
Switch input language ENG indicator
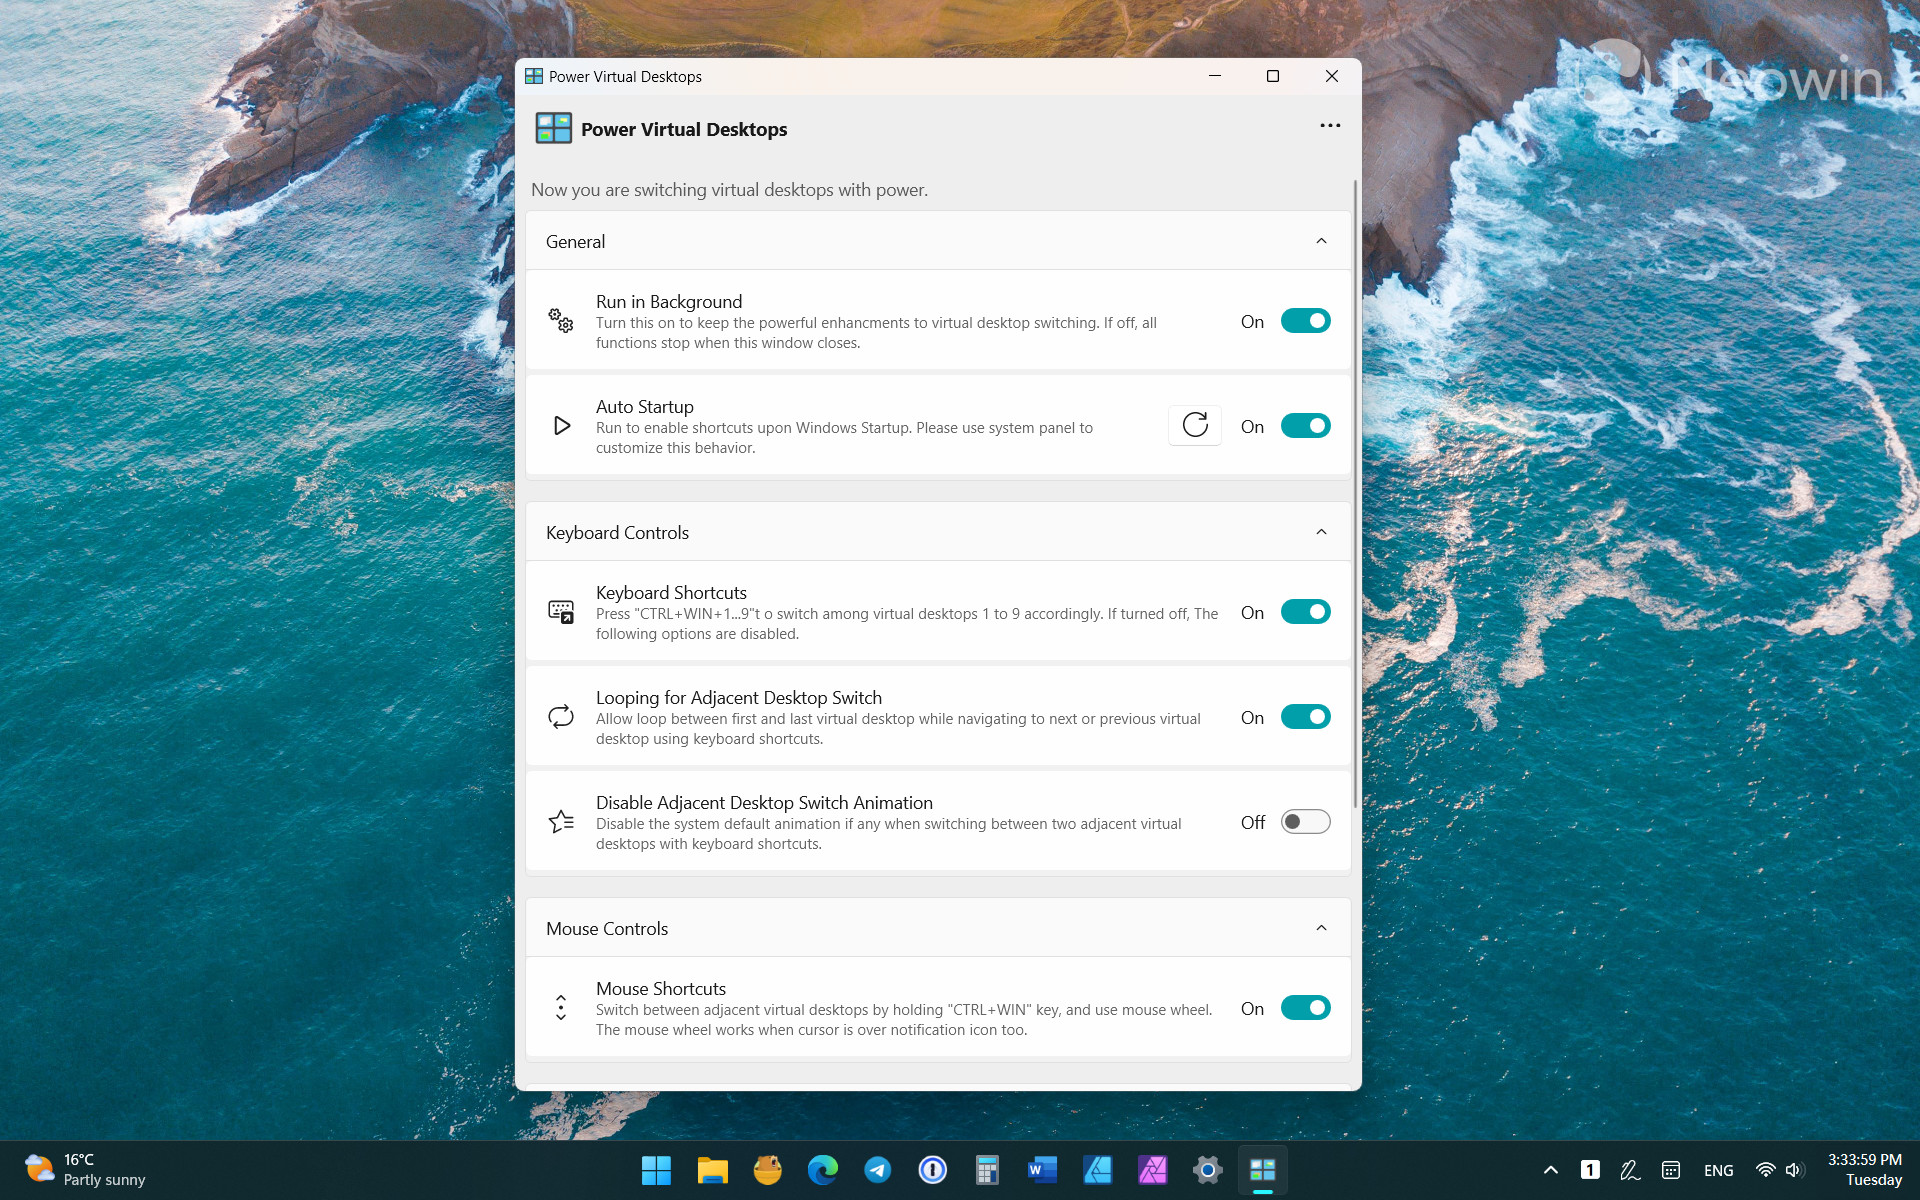(1718, 1170)
